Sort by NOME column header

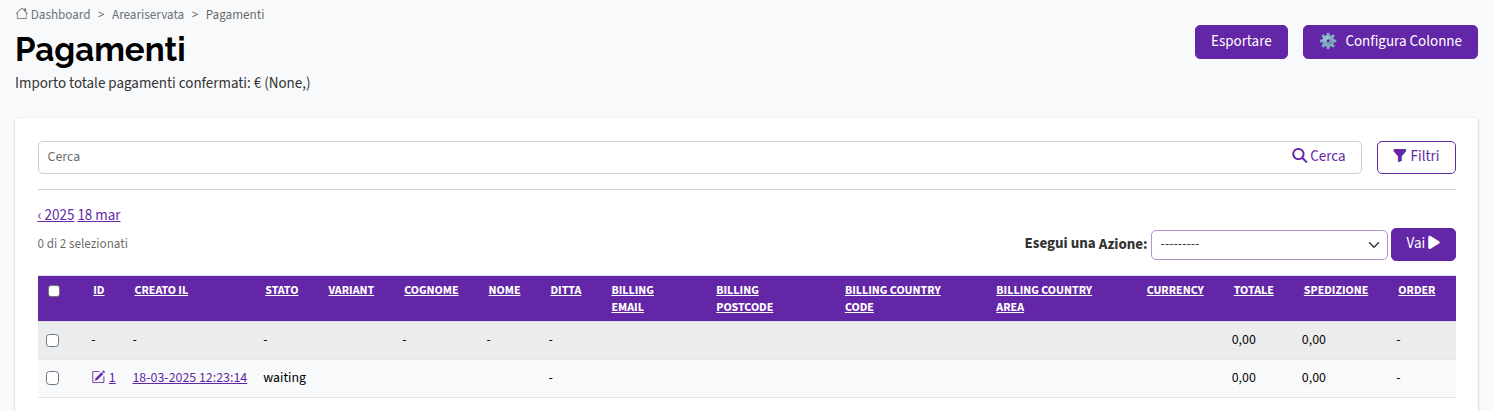pos(504,290)
